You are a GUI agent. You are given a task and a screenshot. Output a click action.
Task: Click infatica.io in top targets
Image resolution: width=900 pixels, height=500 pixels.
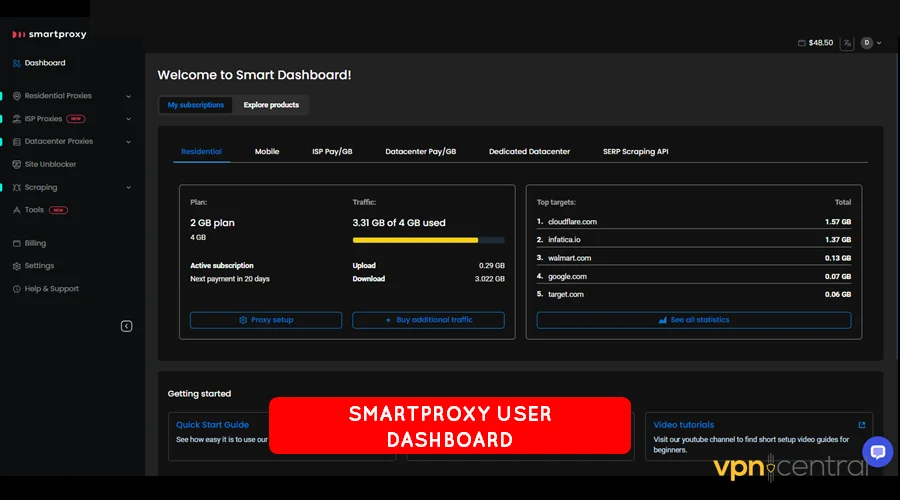[564, 240]
